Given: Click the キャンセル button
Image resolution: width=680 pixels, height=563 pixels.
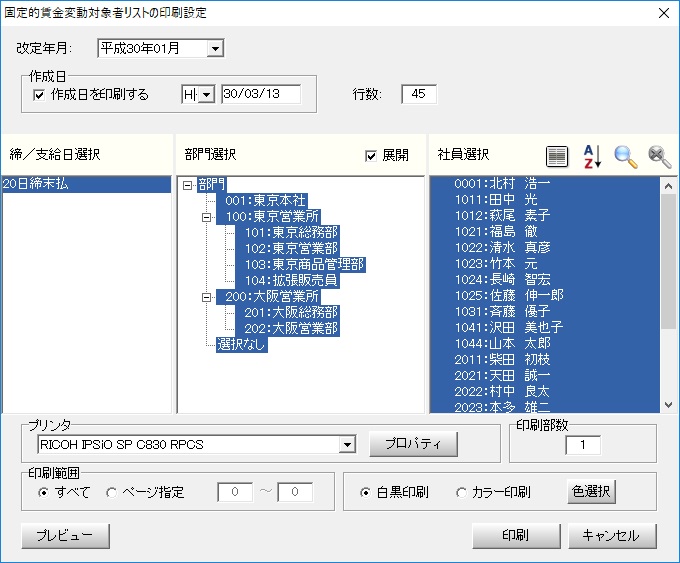Looking at the screenshot, I should [x=612, y=536].
